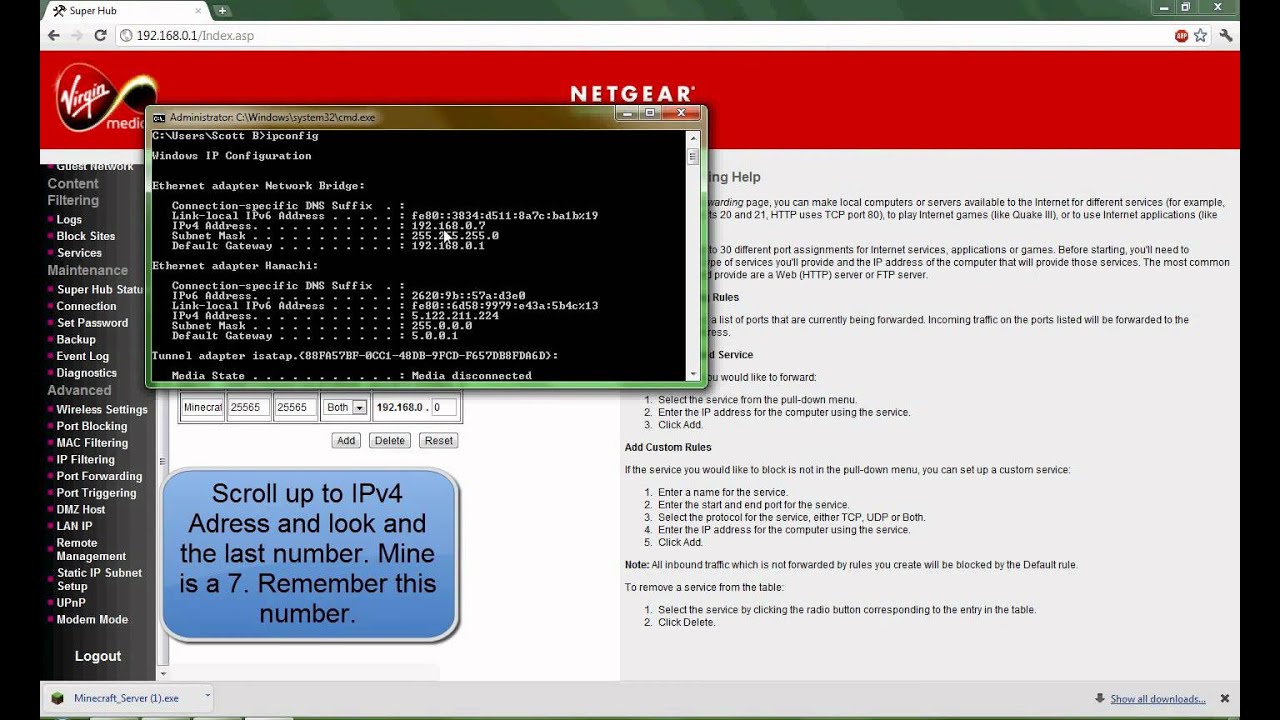Click cmd window scrollbar down arrow
The width and height of the screenshot is (1280, 720).
point(693,374)
